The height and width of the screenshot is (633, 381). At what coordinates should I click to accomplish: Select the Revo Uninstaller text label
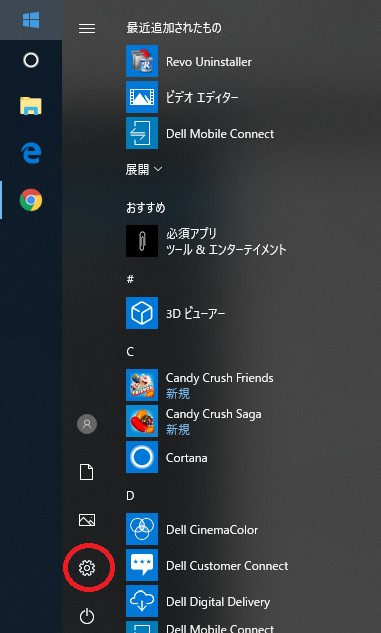click(209, 62)
